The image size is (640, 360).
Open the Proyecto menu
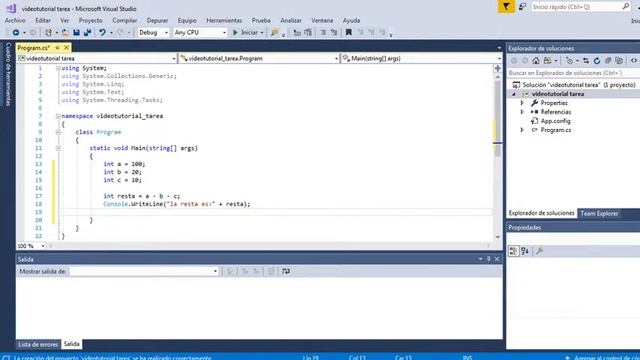click(x=91, y=20)
